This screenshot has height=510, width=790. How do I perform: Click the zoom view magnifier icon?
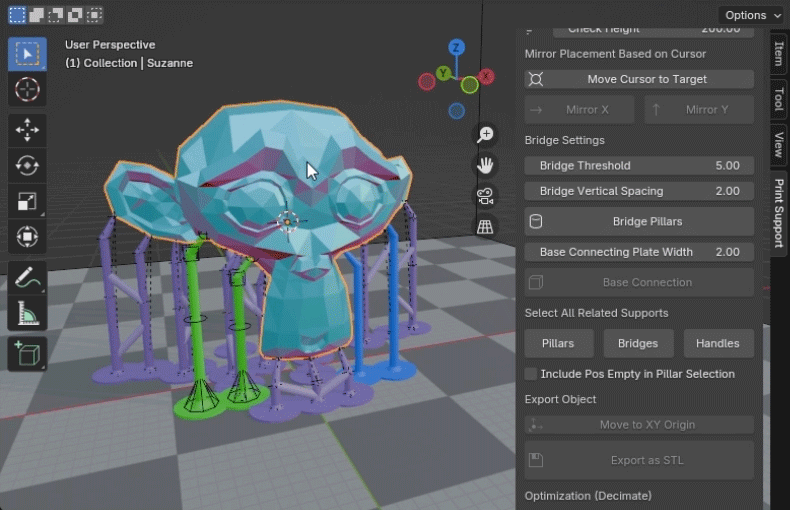(485, 135)
